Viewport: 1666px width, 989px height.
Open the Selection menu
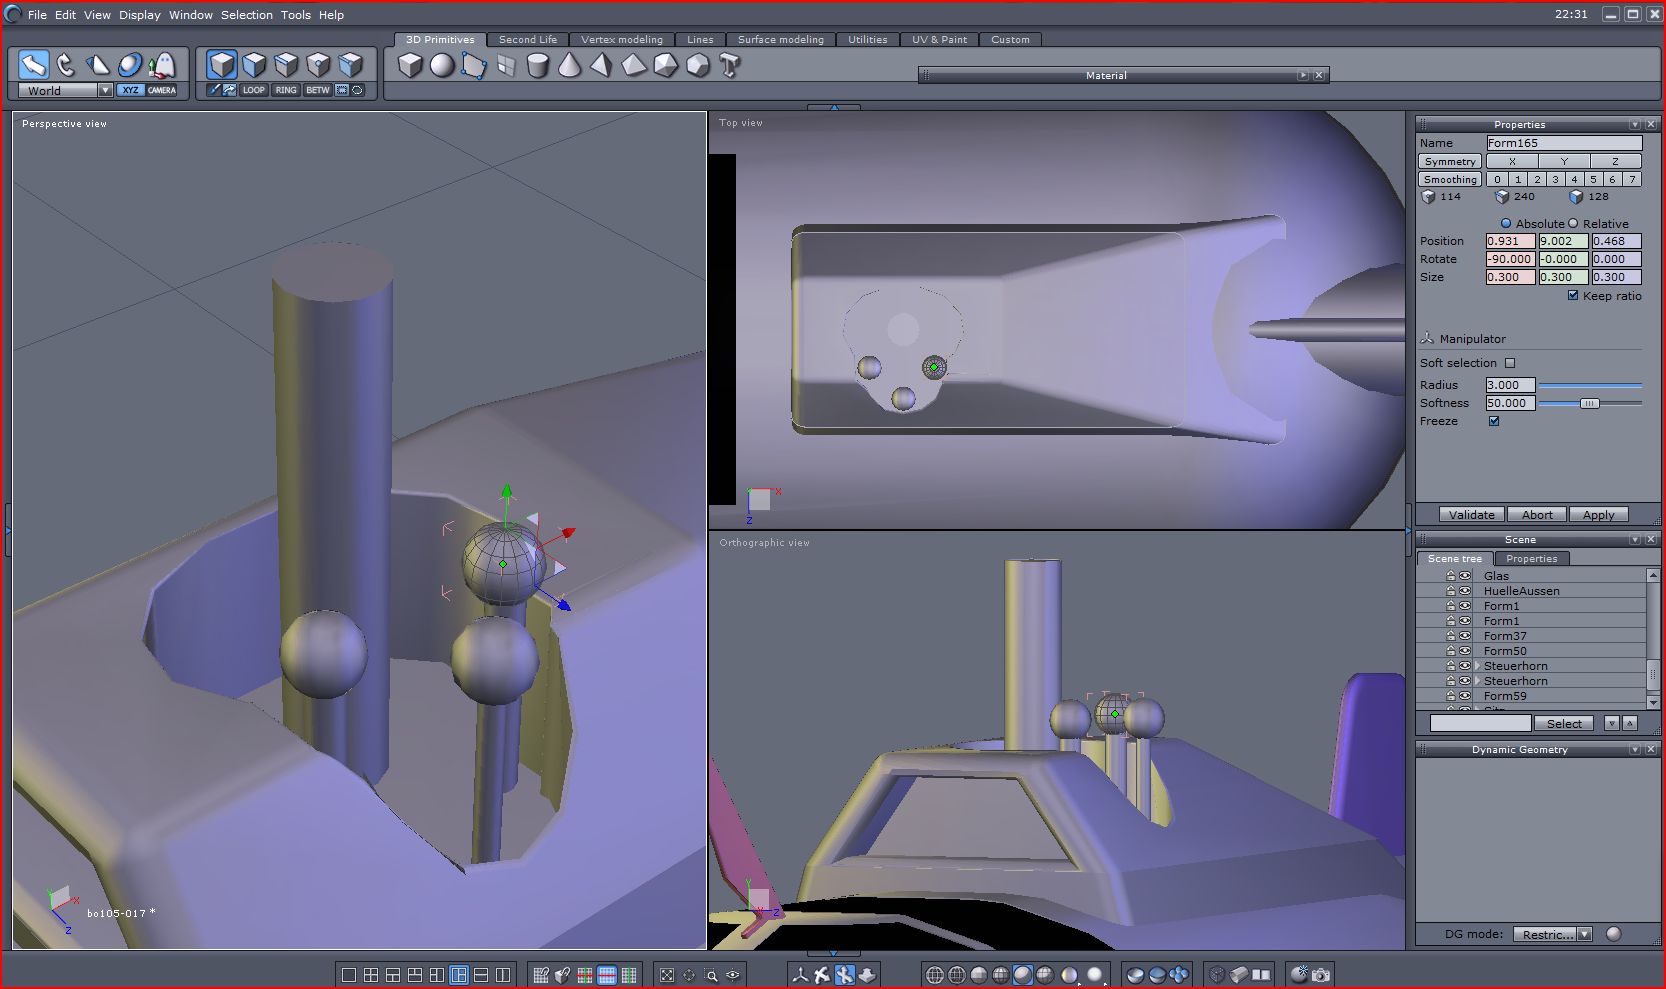click(x=246, y=15)
